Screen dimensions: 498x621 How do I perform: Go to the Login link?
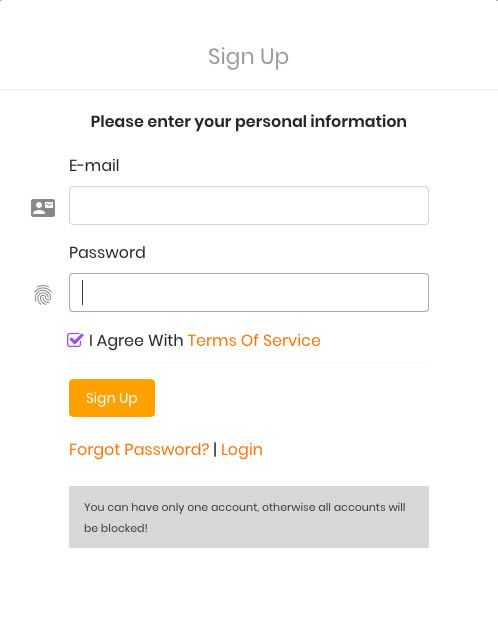pos(242,450)
